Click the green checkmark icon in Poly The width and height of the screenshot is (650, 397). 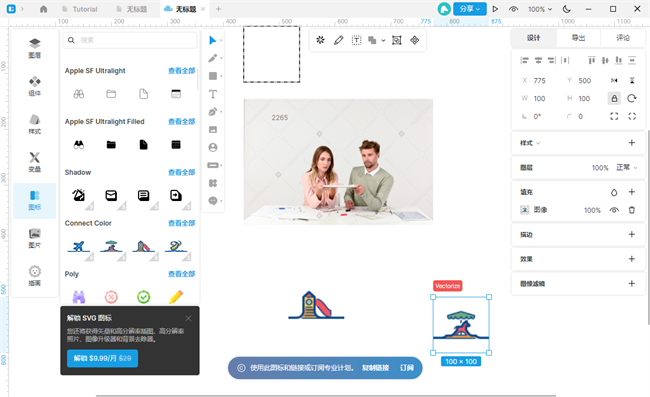point(143,297)
